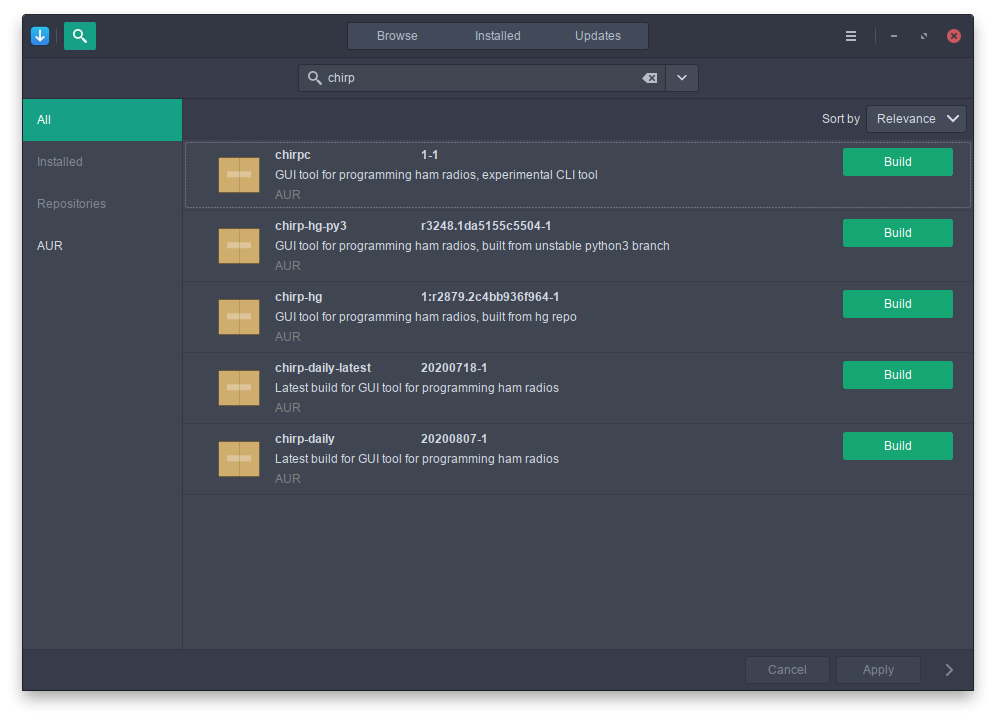
Task: Select the Installed filter in sidebar
Action: (x=102, y=162)
